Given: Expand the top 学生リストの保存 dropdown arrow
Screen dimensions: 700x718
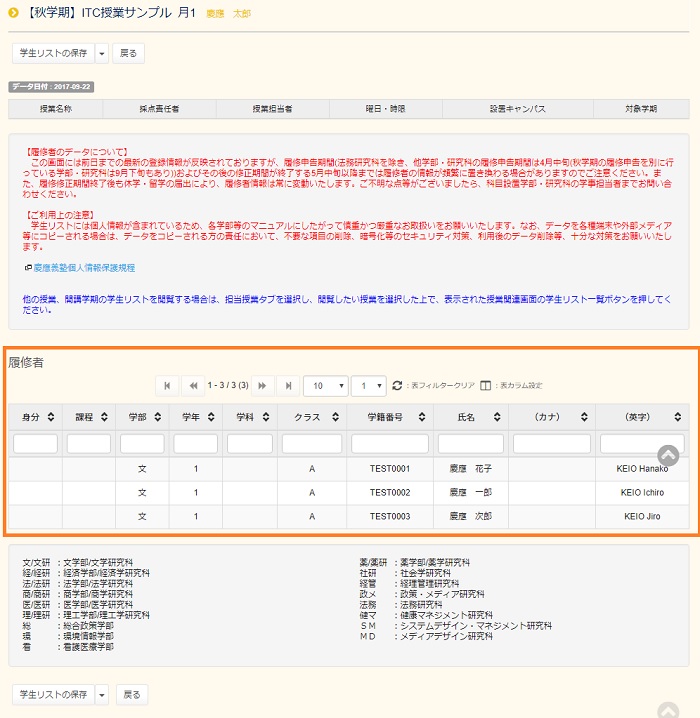Looking at the screenshot, I should 102,53.
